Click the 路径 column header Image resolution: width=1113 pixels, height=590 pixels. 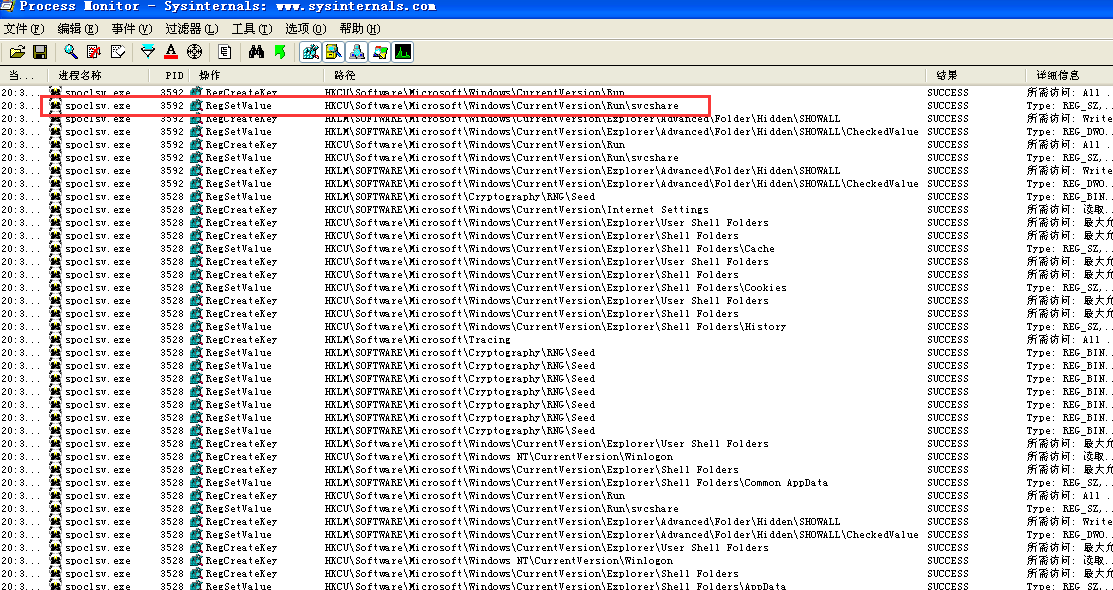(345, 75)
